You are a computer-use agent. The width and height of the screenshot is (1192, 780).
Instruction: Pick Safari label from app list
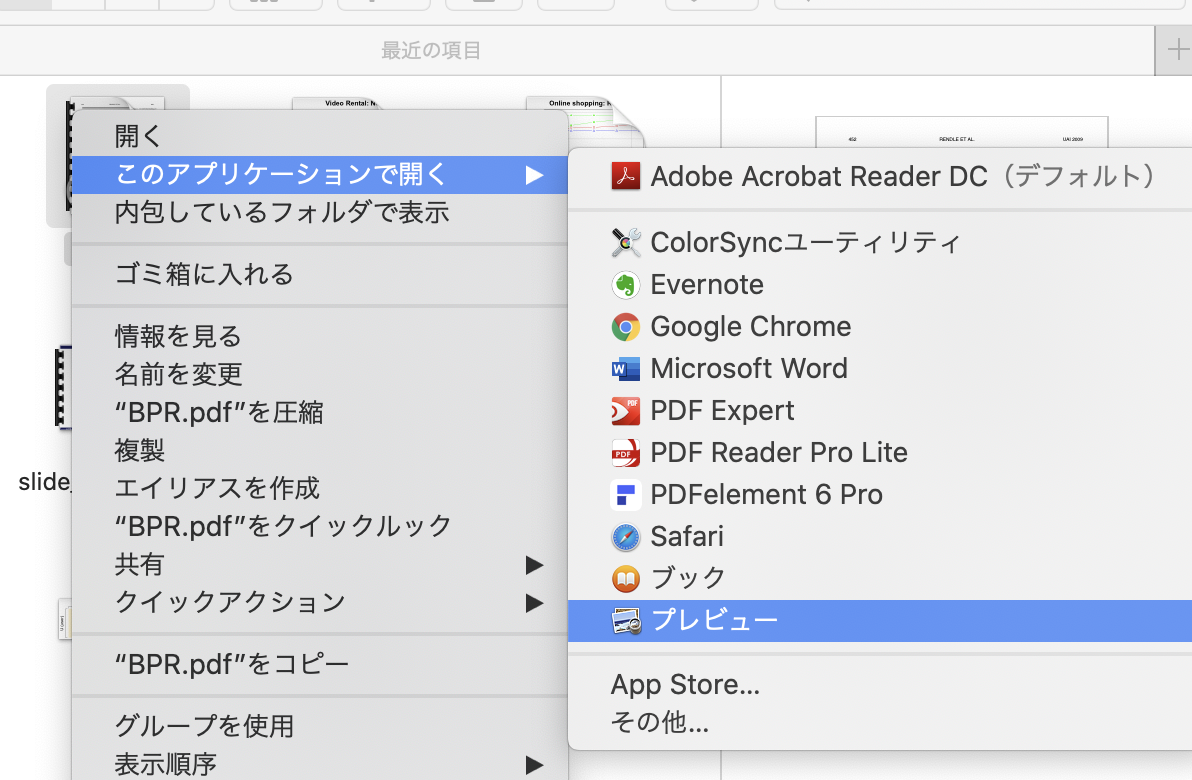coord(687,537)
